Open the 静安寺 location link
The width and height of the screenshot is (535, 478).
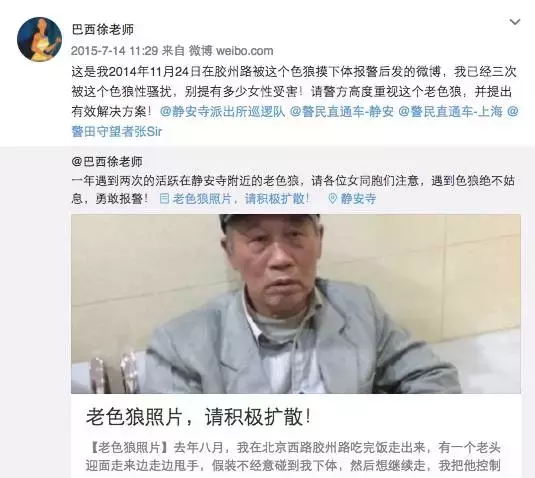click(x=358, y=199)
